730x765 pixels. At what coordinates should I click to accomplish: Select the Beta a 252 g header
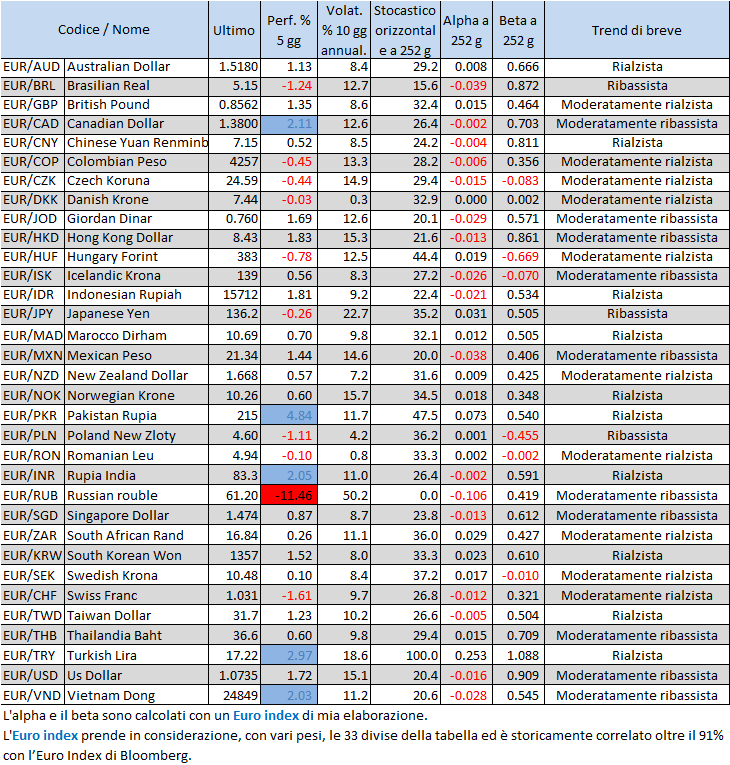coord(518,30)
